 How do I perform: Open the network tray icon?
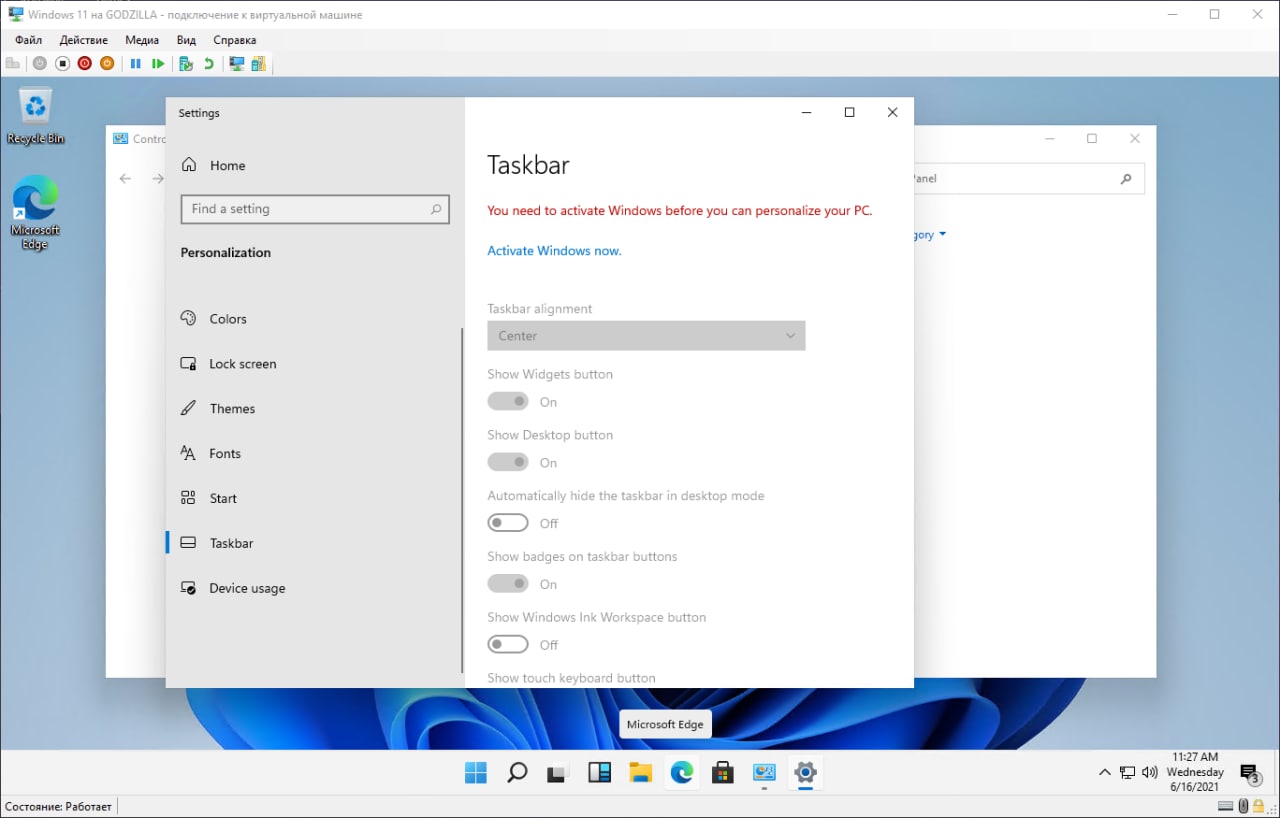point(1127,773)
